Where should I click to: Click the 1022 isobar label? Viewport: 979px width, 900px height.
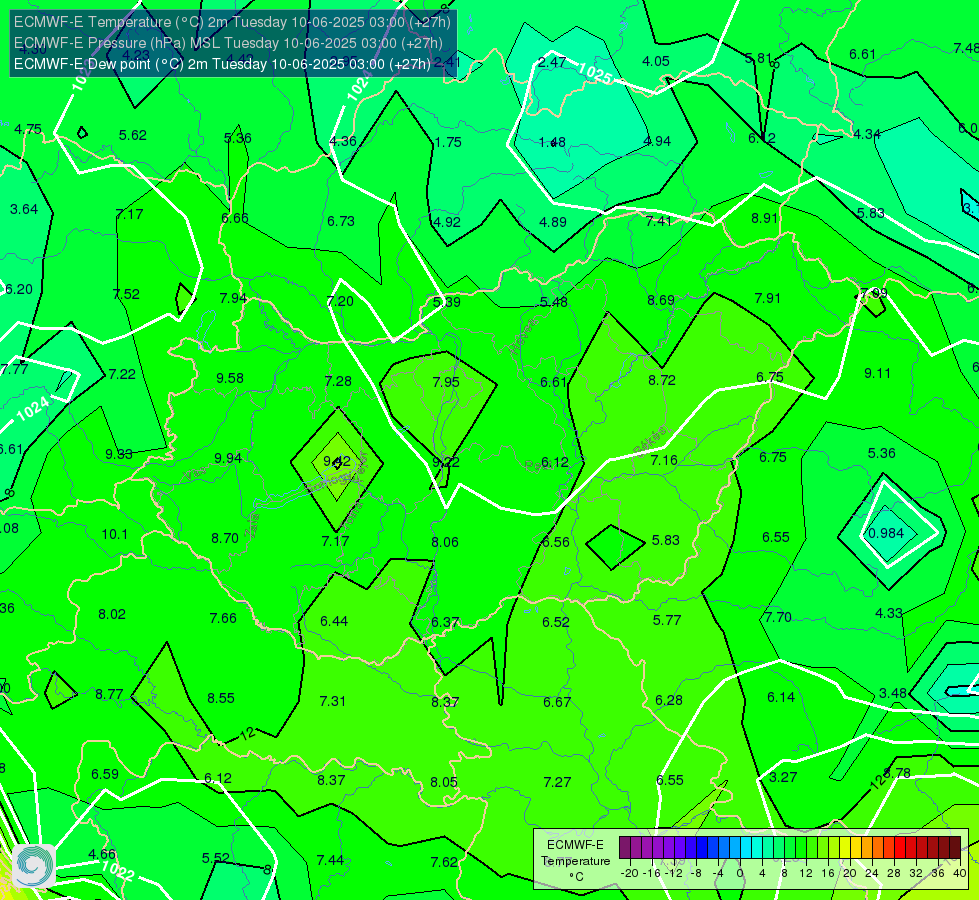pos(117,870)
